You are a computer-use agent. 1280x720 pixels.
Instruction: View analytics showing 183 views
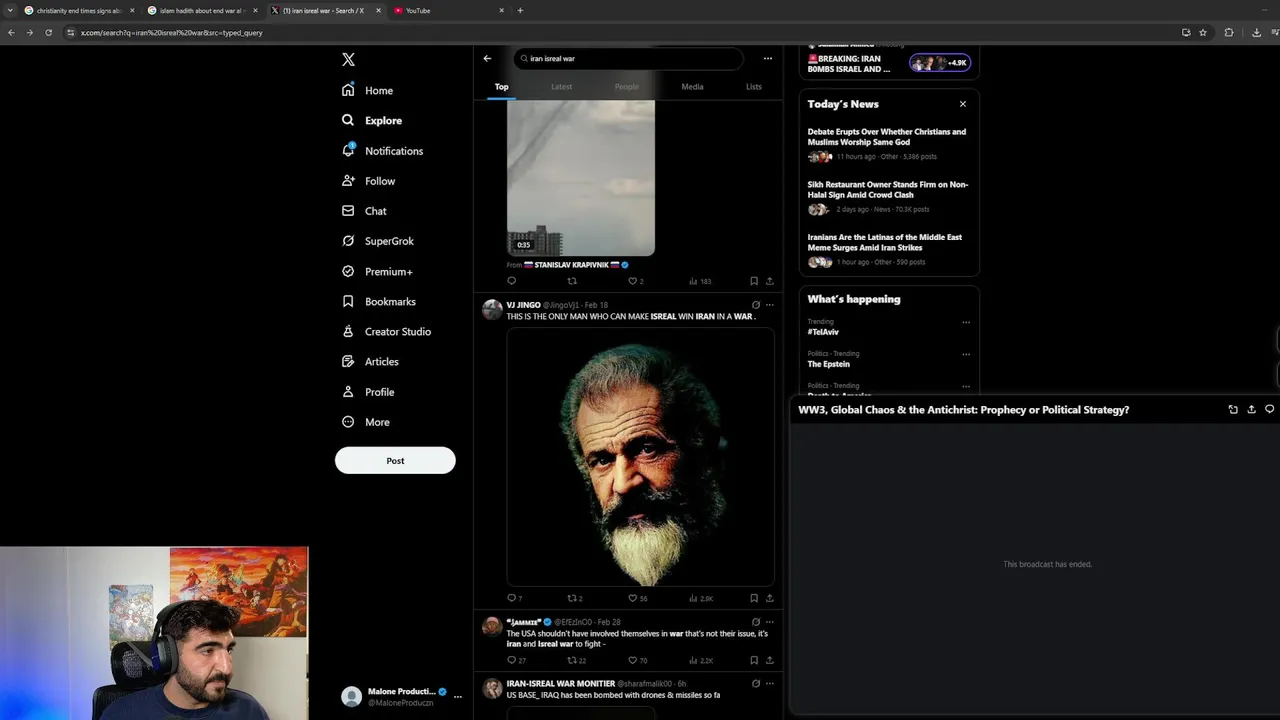tap(700, 281)
